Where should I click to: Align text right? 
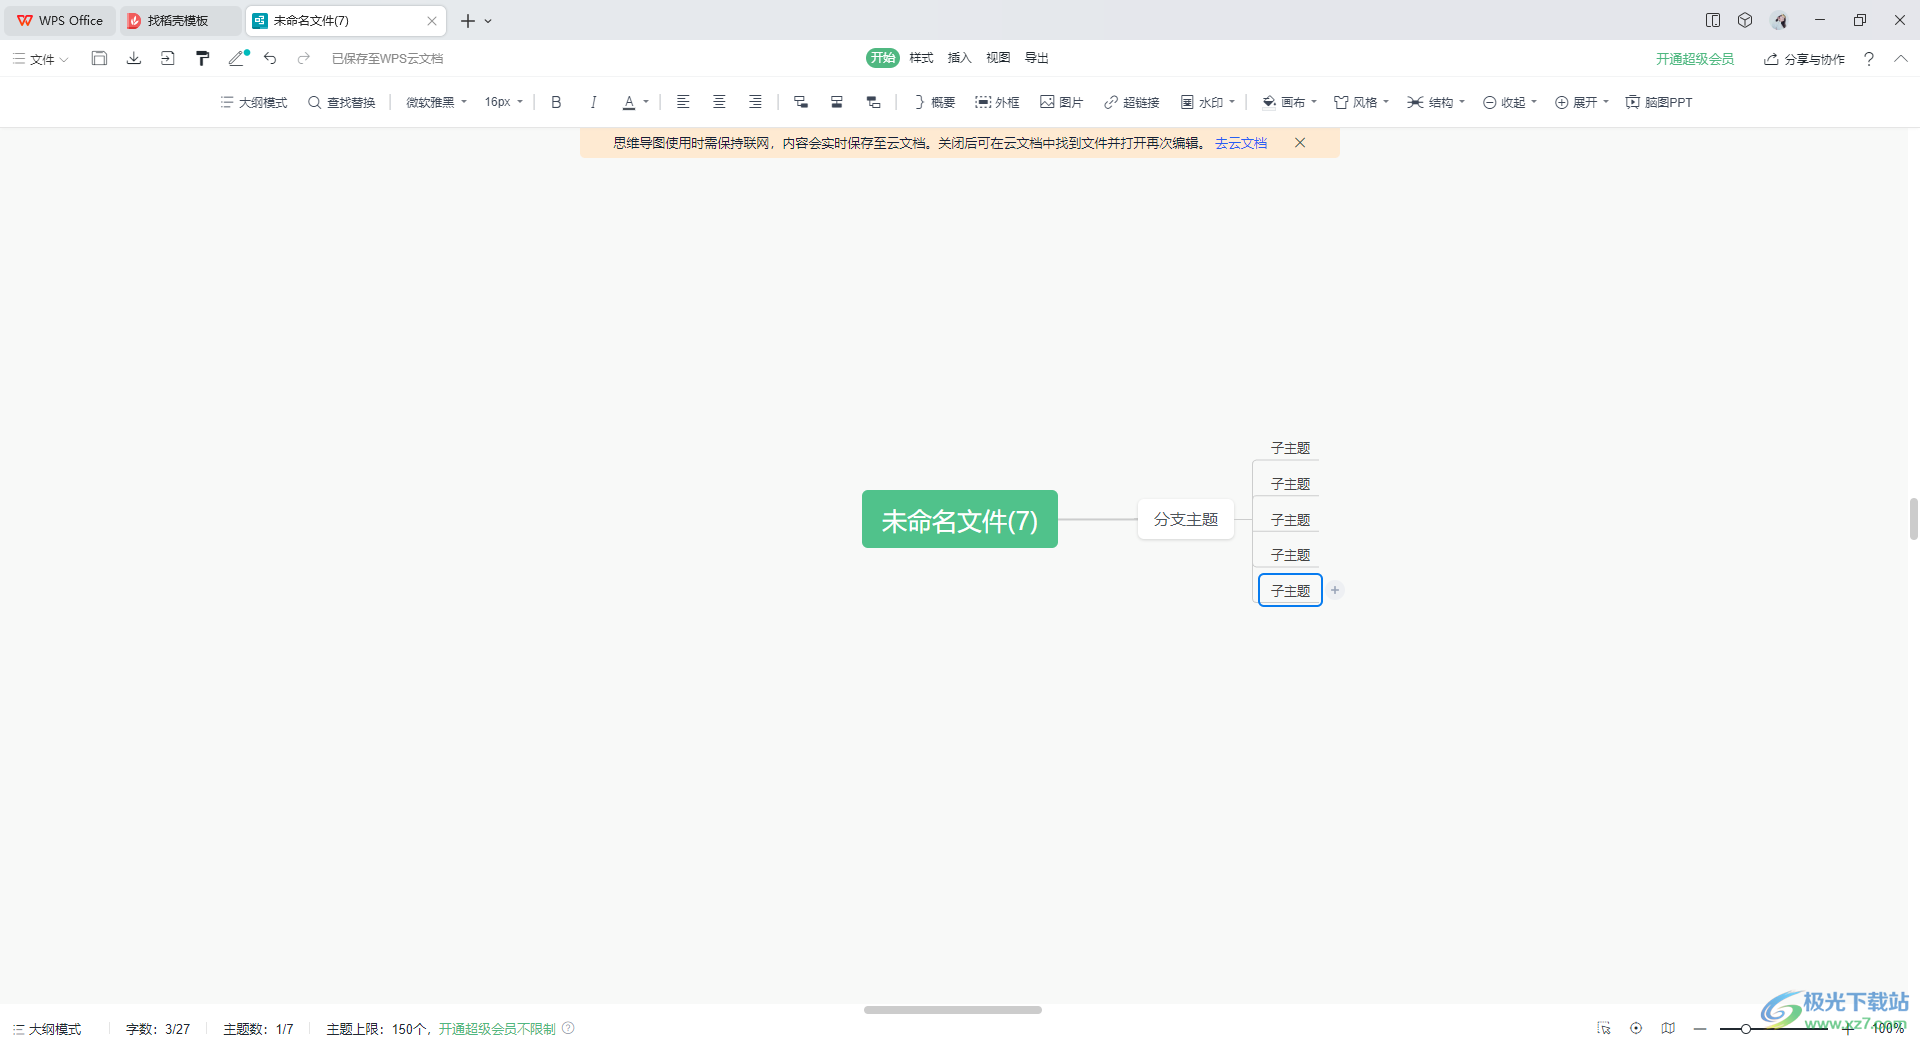coord(755,102)
